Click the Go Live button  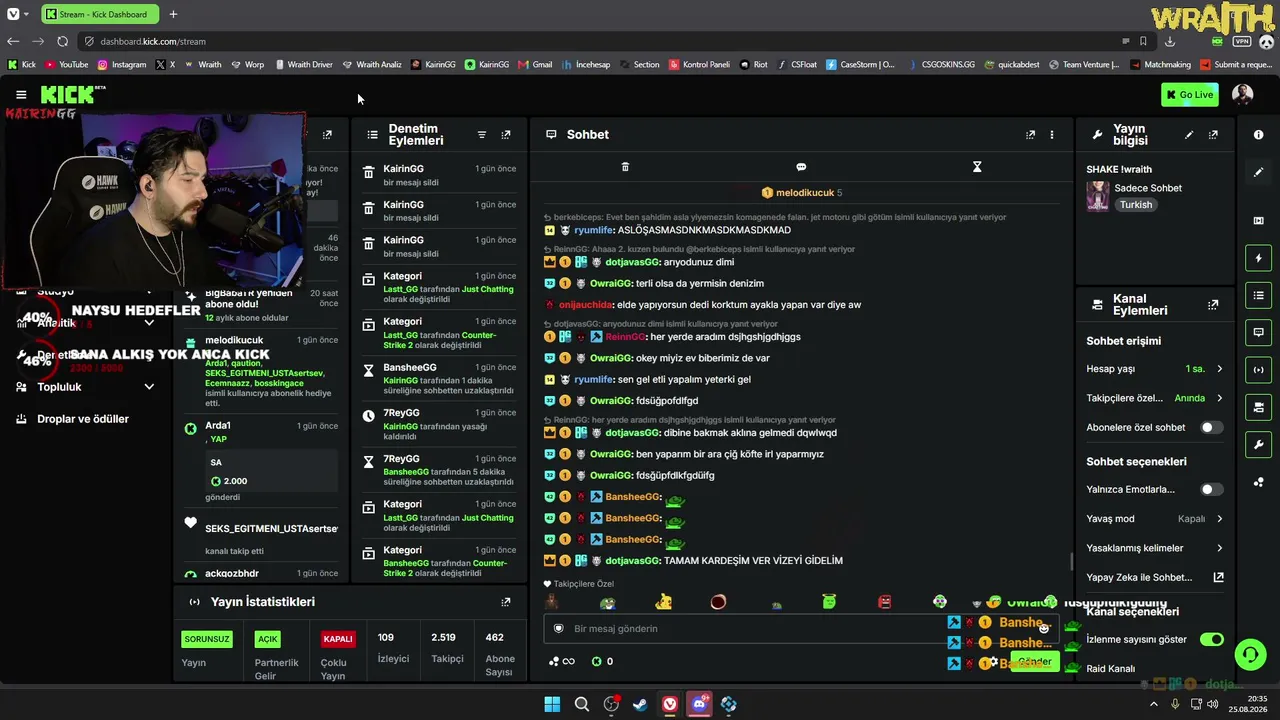[1190, 94]
